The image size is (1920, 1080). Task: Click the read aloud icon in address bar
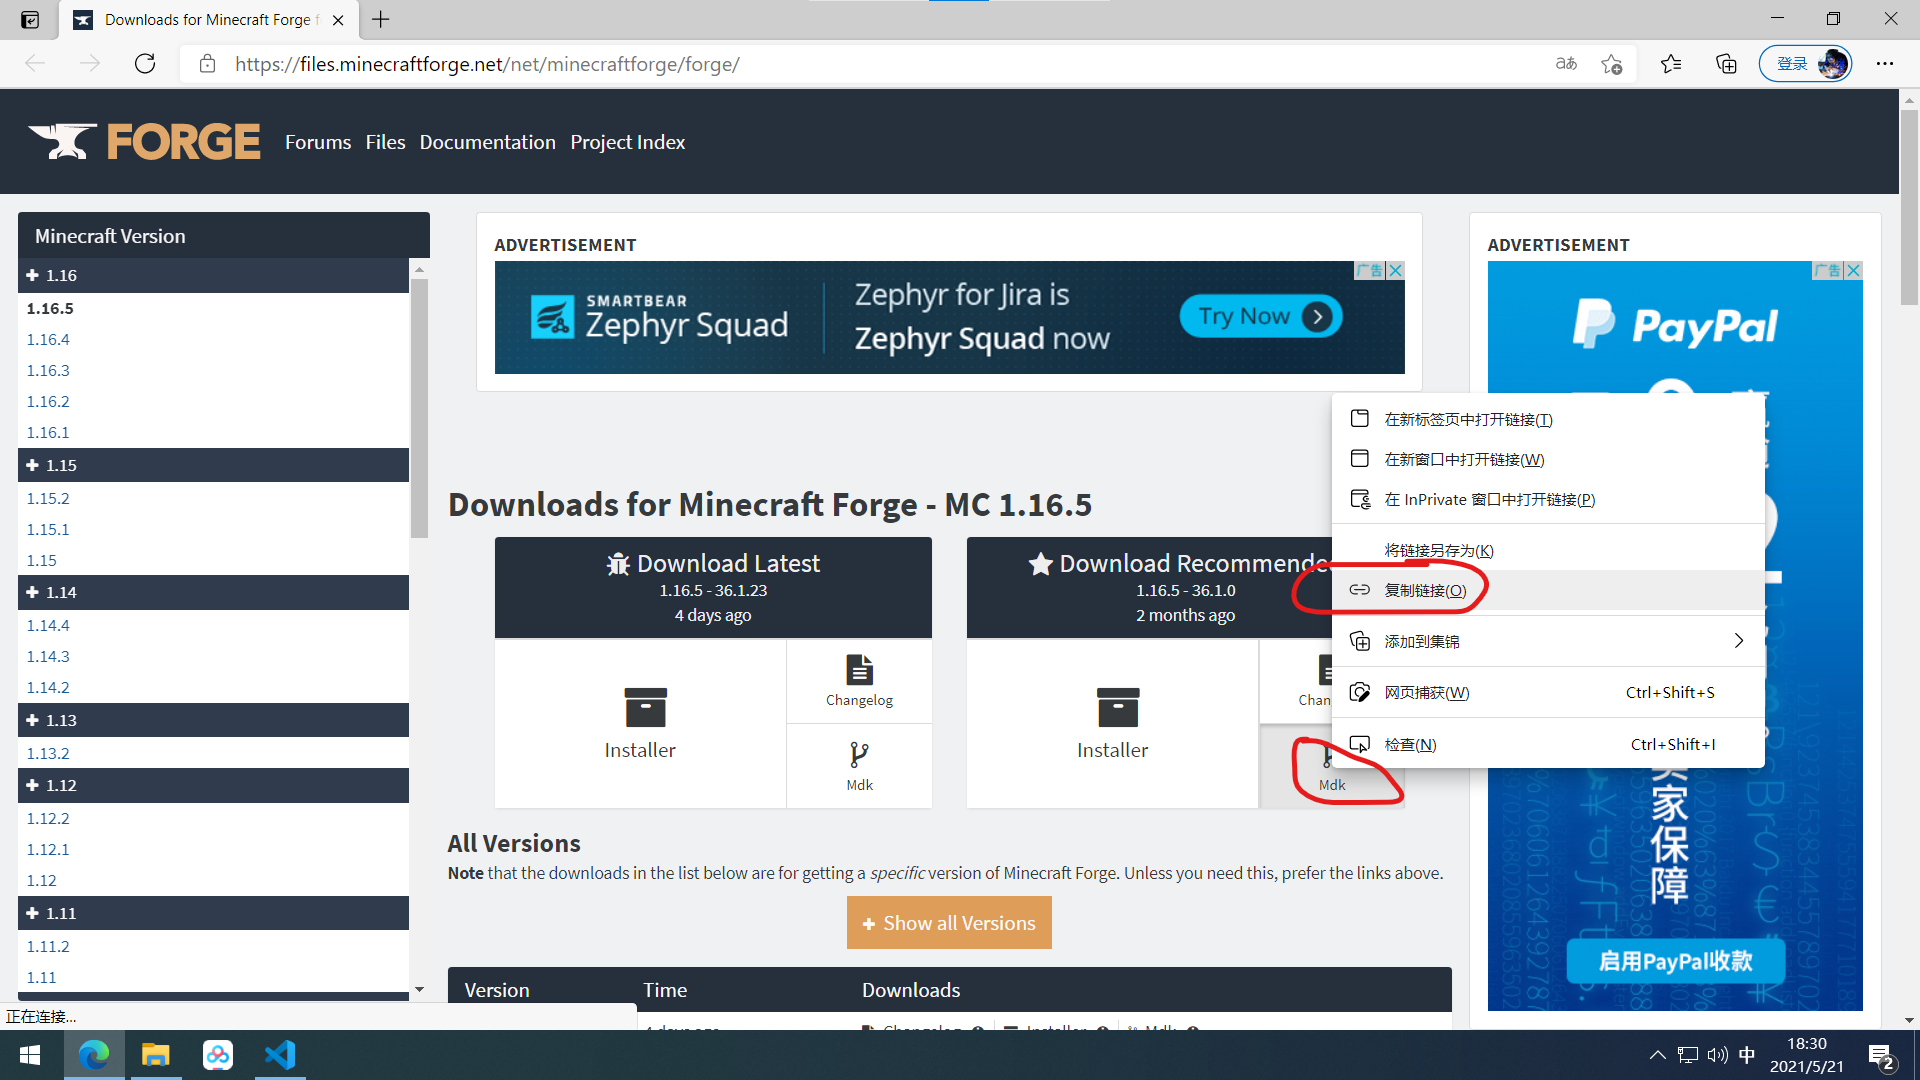1566,63
